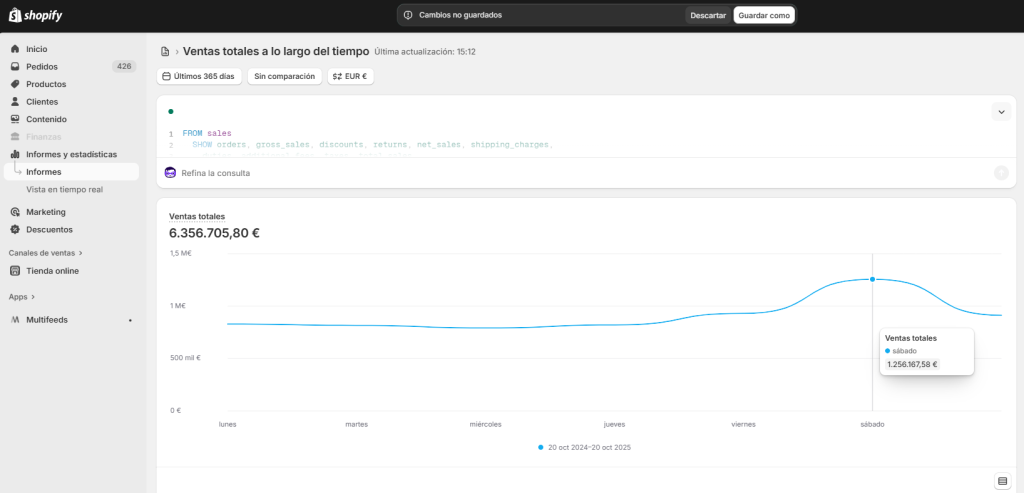
Task: Click the Clientes person icon
Action: tap(15, 102)
